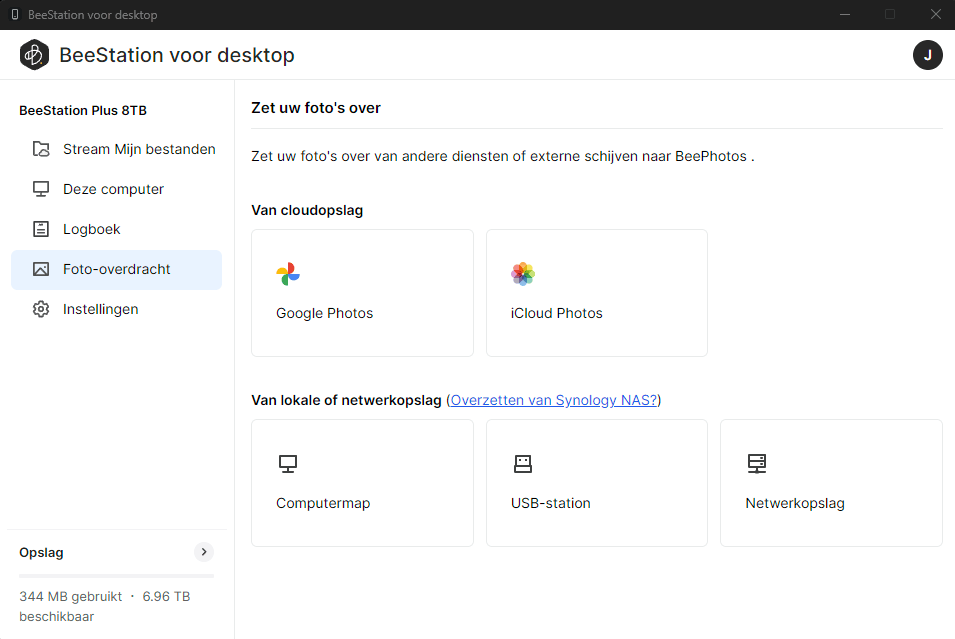The image size is (955, 639).
Task: Click the Google Photos pinwheel icon
Action: pos(287,274)
